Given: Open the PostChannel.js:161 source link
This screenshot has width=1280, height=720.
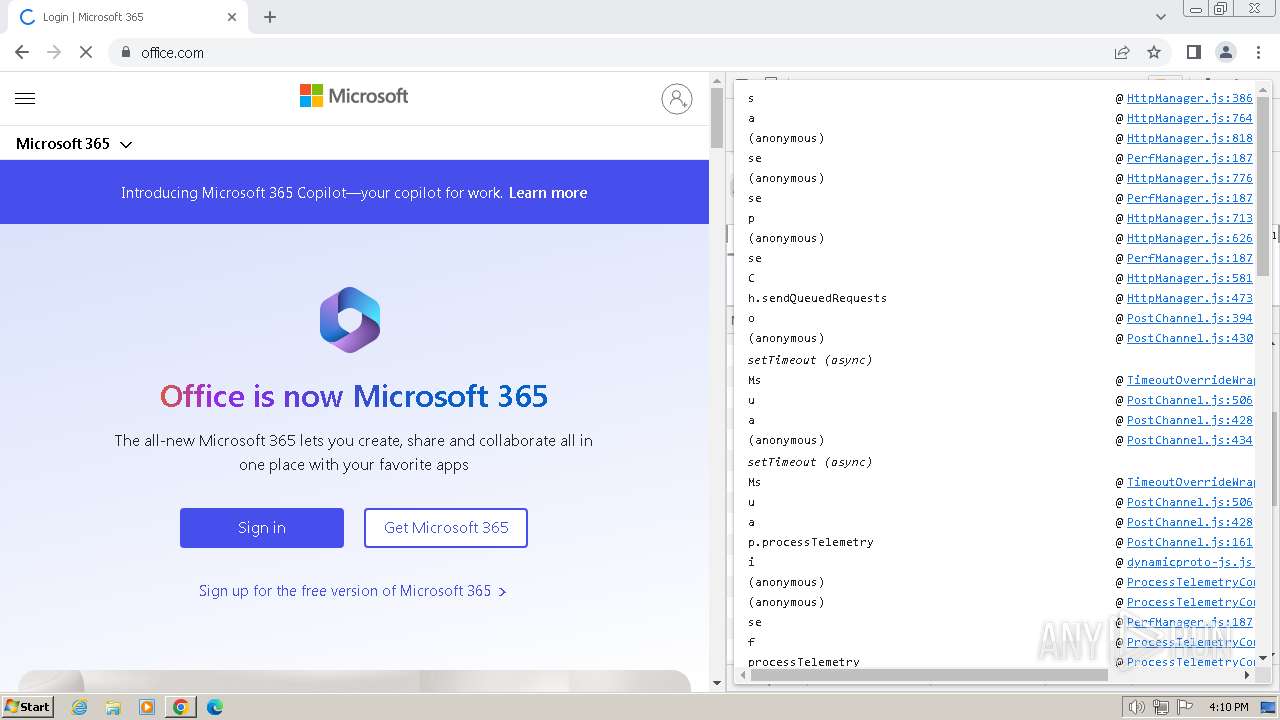Looking at the screenshot, I should coord(1189,542).
